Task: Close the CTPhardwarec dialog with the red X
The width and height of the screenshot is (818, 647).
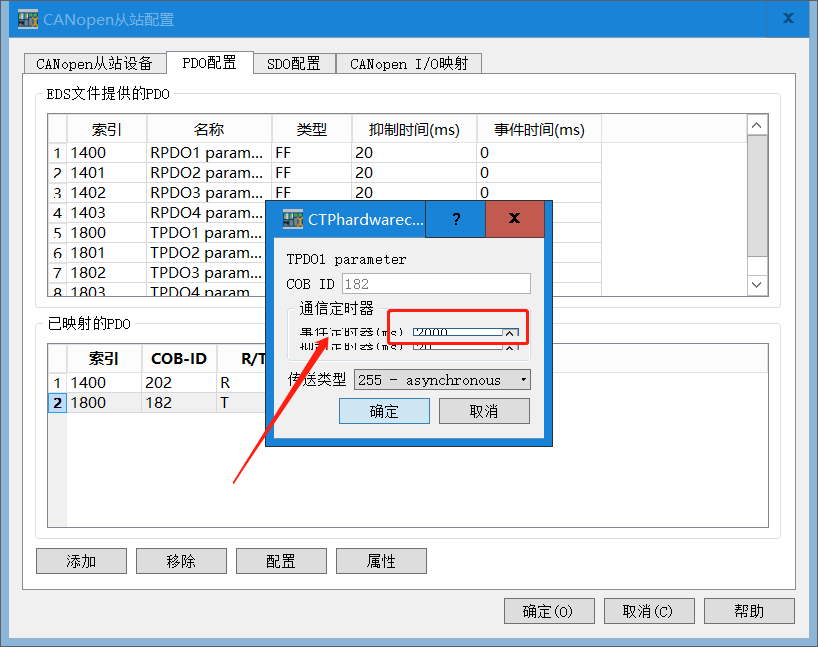Action: 515,219
